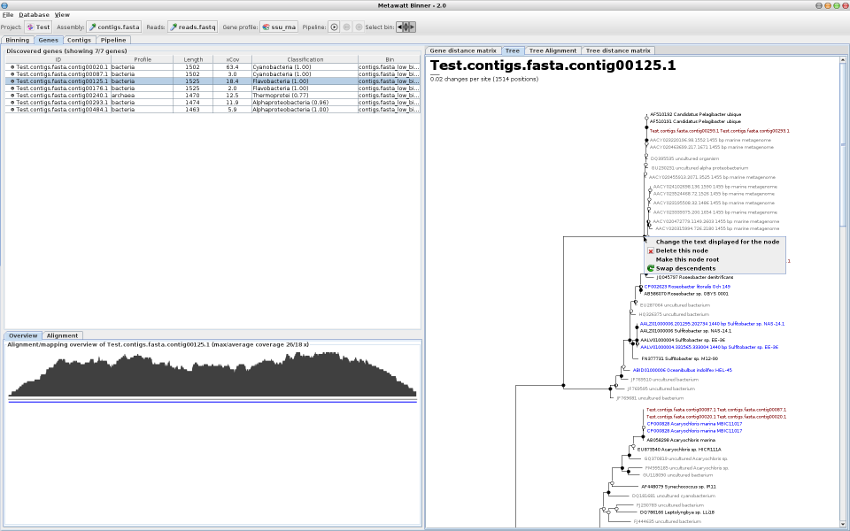Open the Alignment tab in lower panel
The width and height of the screenshot is (850, 531).
(62, 335)
